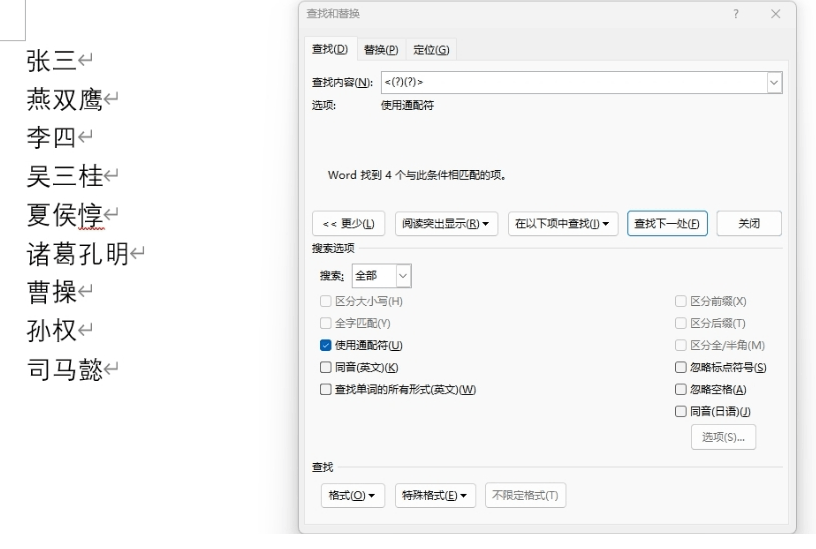Click the 选项(S)... button
The width and height of the screenshot is (816, 549).
click(x=723, y=437)
